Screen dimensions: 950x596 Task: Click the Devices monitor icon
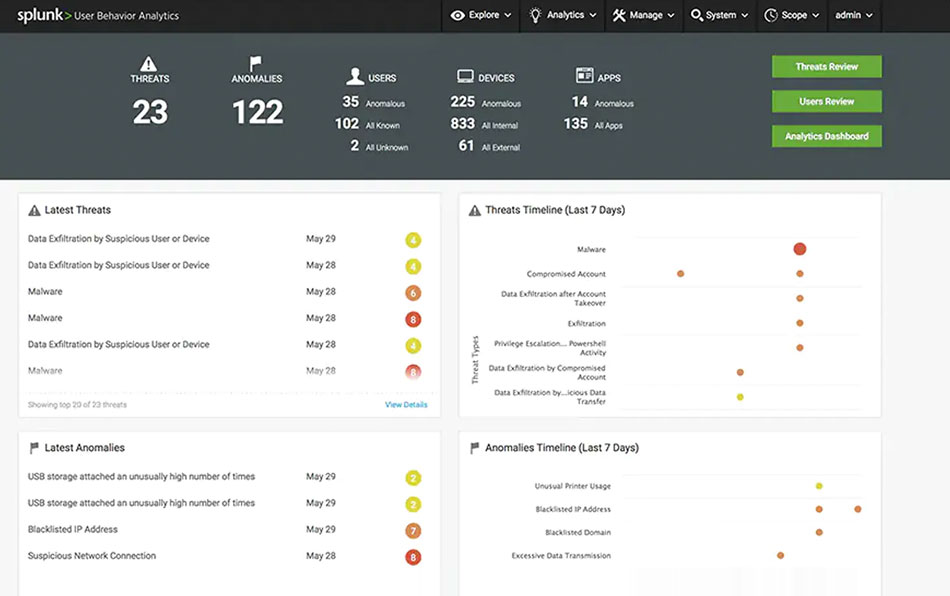click(465, 77)
